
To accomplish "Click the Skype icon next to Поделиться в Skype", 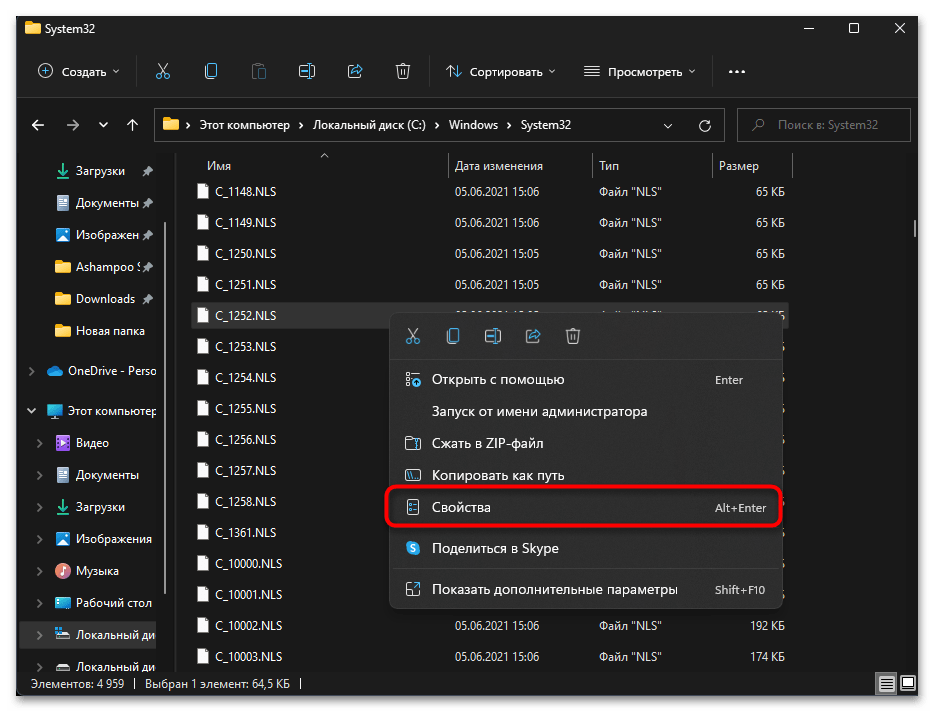I will pyautogui.click(x=411, y=548).
